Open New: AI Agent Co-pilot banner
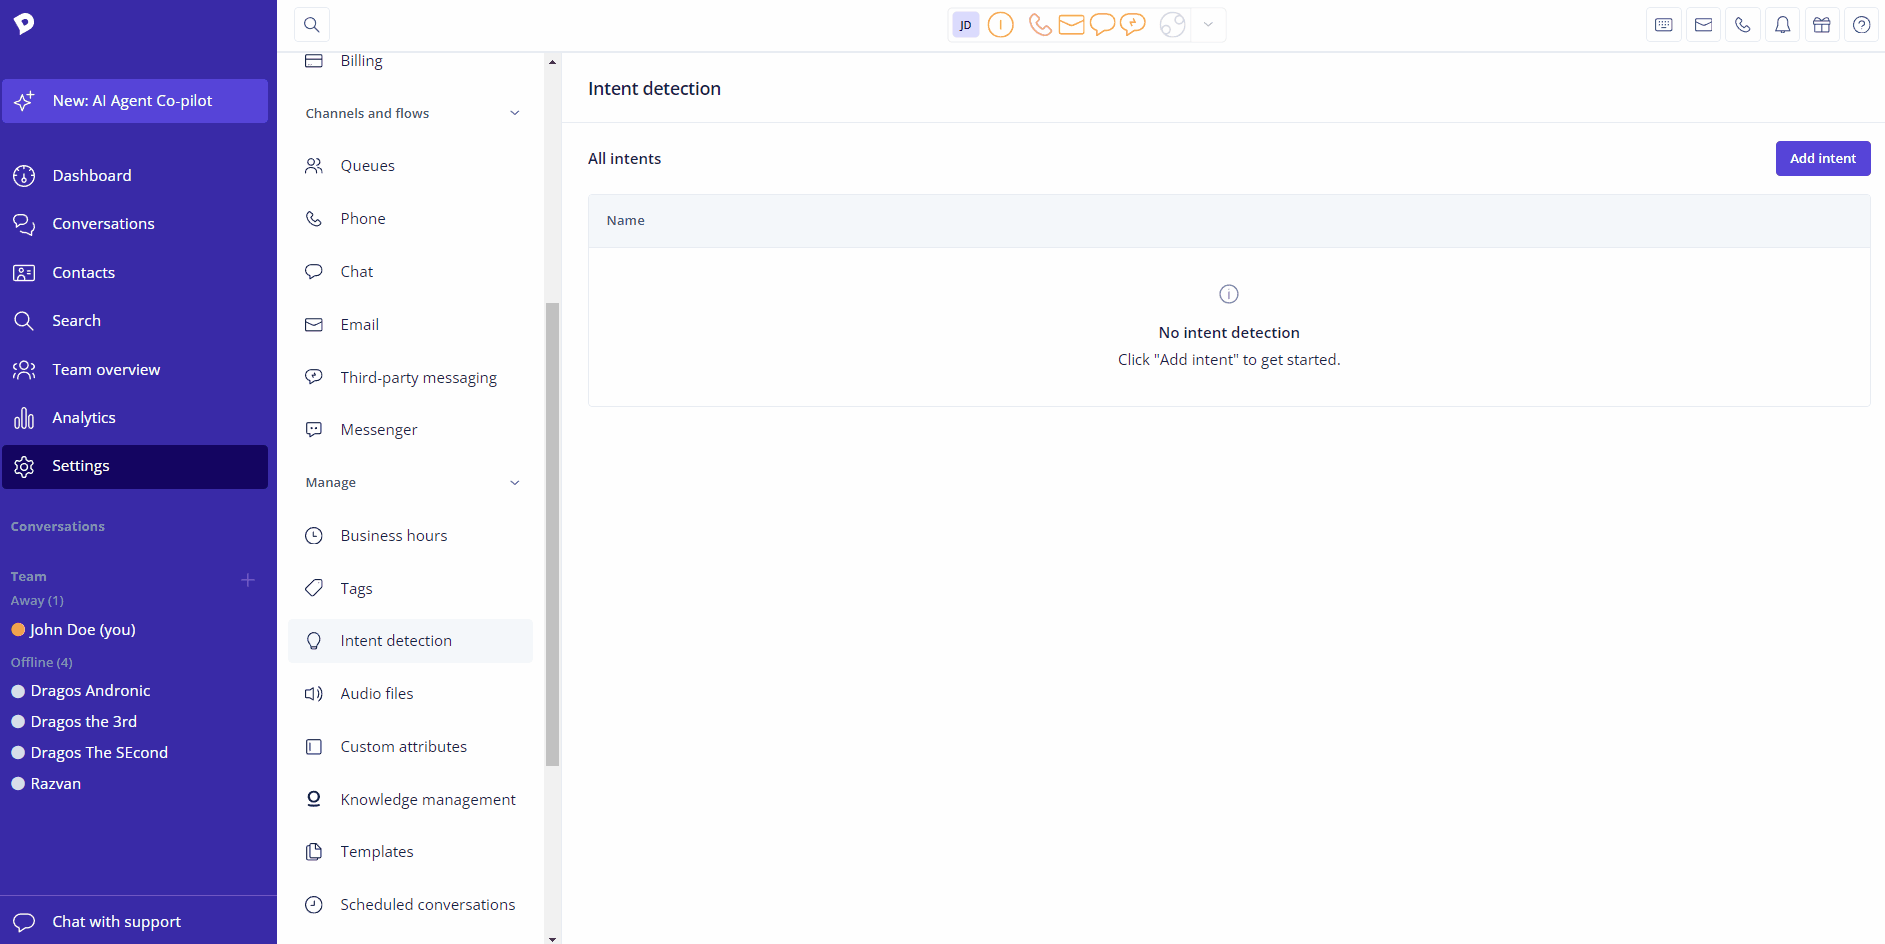This screenshot has width=1885, height=944. tap(135, 101)
